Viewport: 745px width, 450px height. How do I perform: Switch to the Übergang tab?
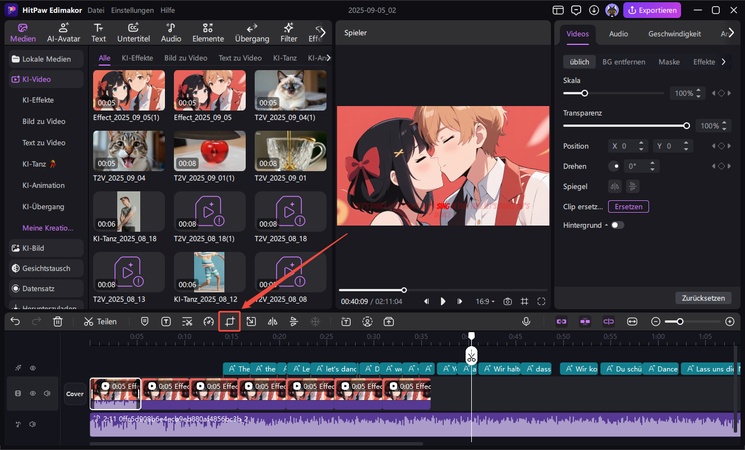[x=252, y=33]
